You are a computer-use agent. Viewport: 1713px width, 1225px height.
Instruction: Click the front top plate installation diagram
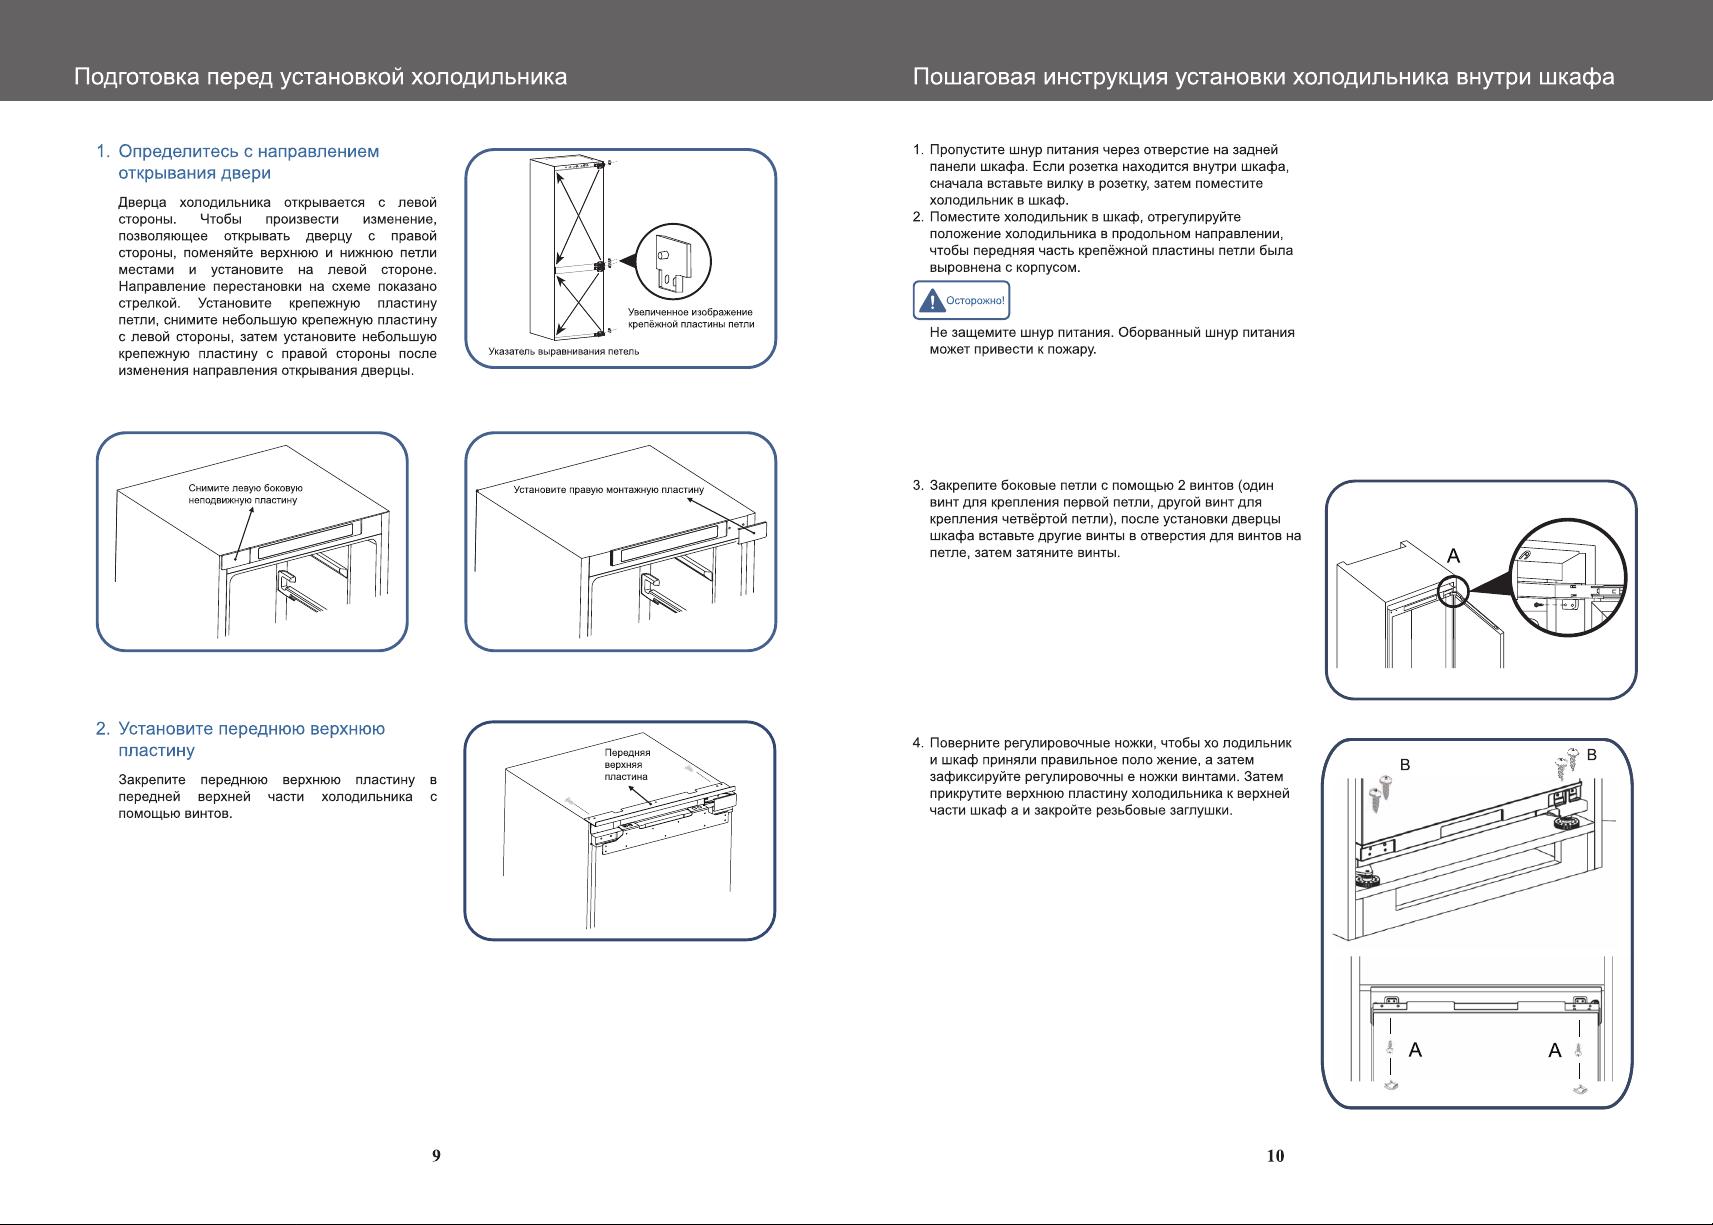[620, 830]
